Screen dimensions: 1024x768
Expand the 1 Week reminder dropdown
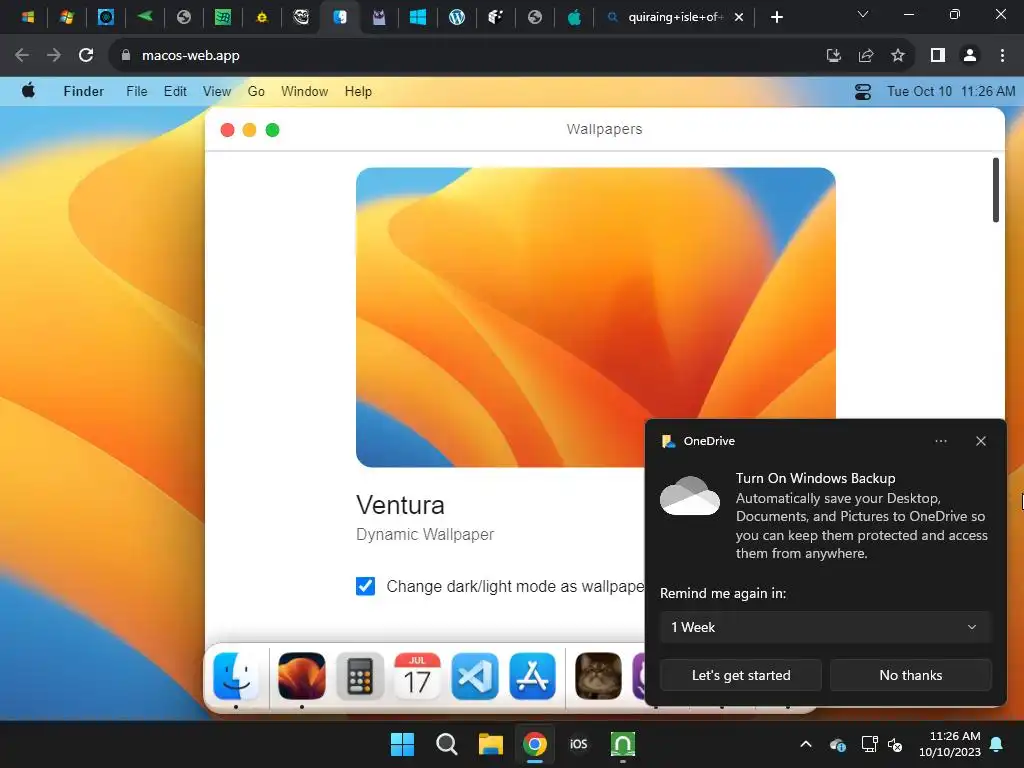point(825,627)
